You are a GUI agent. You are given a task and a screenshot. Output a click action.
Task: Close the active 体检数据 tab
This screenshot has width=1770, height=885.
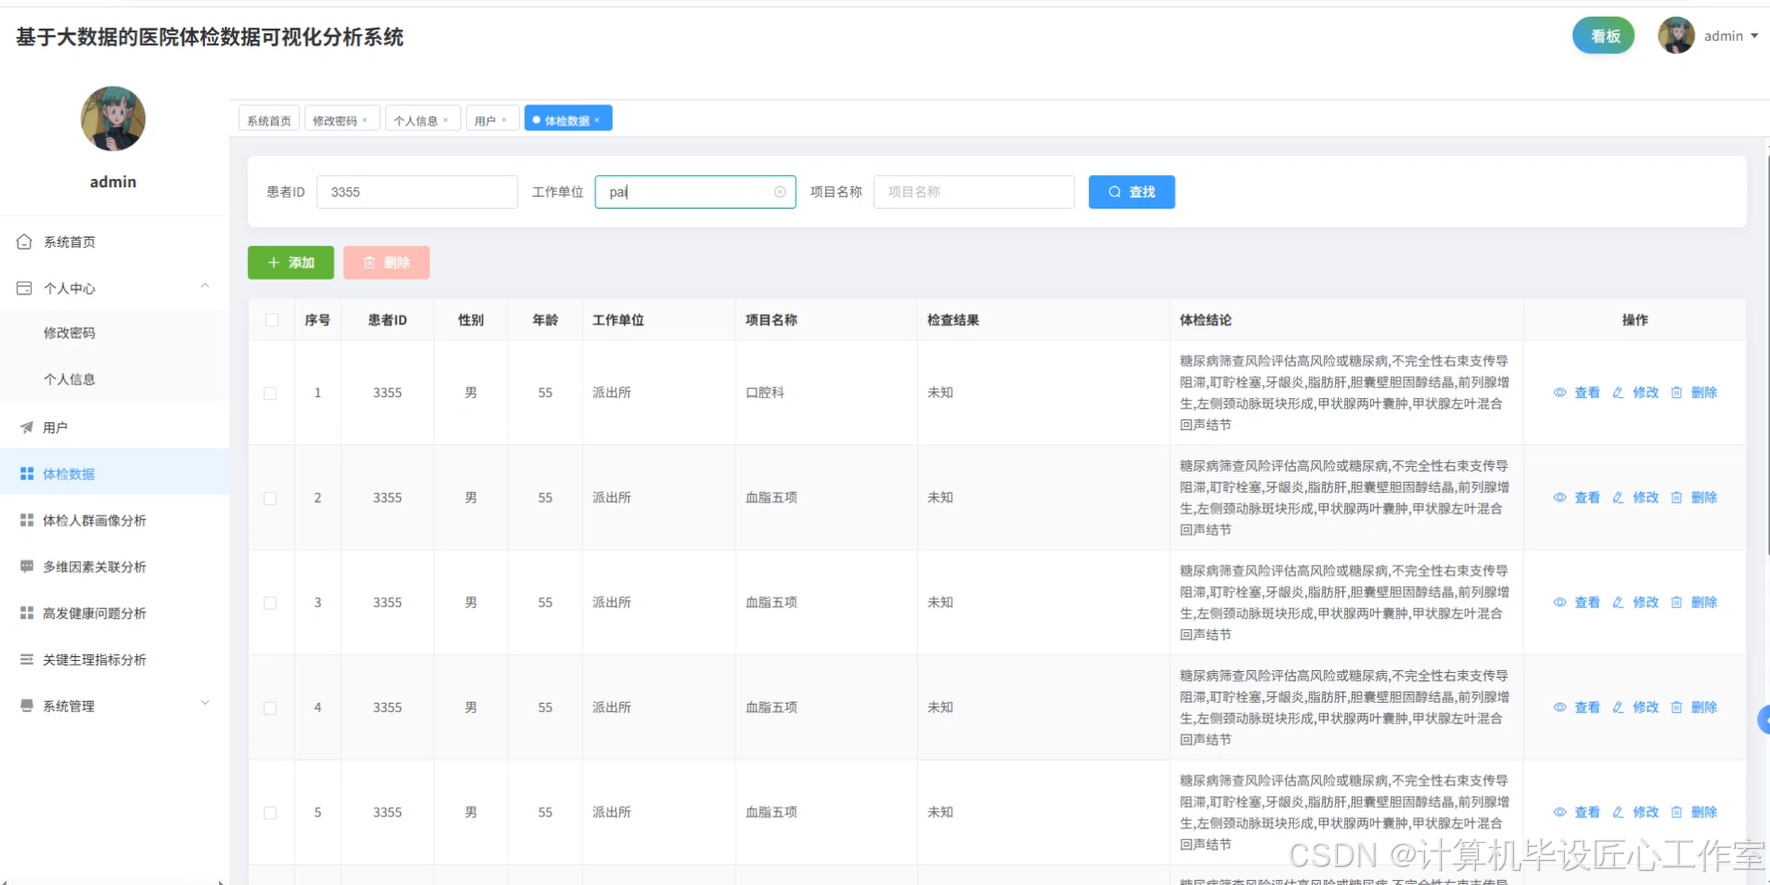click(x=598, y=120)
